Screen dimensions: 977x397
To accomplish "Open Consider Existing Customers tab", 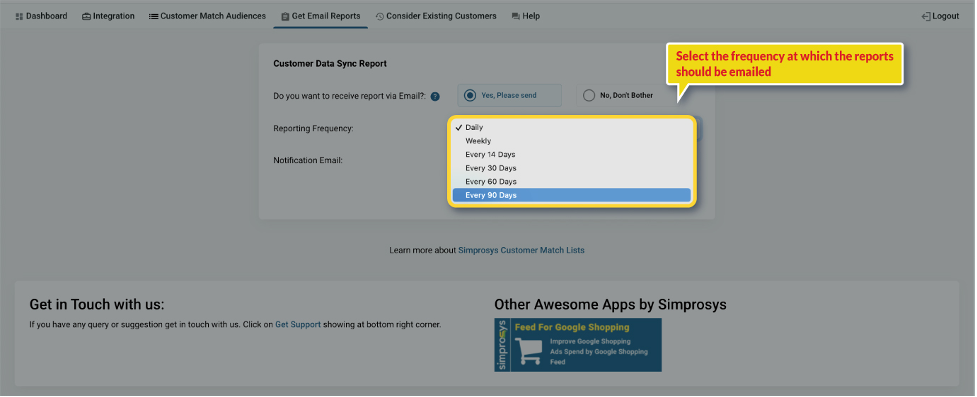I will 436,16.
